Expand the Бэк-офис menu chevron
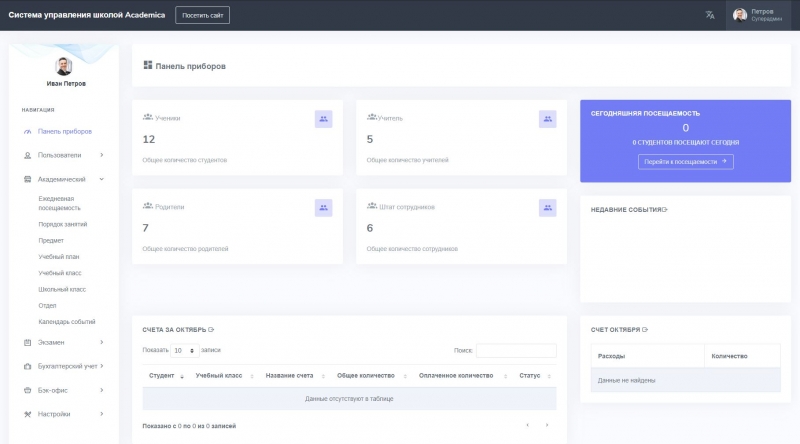The image size is (800, 444). tap(102, 390)
